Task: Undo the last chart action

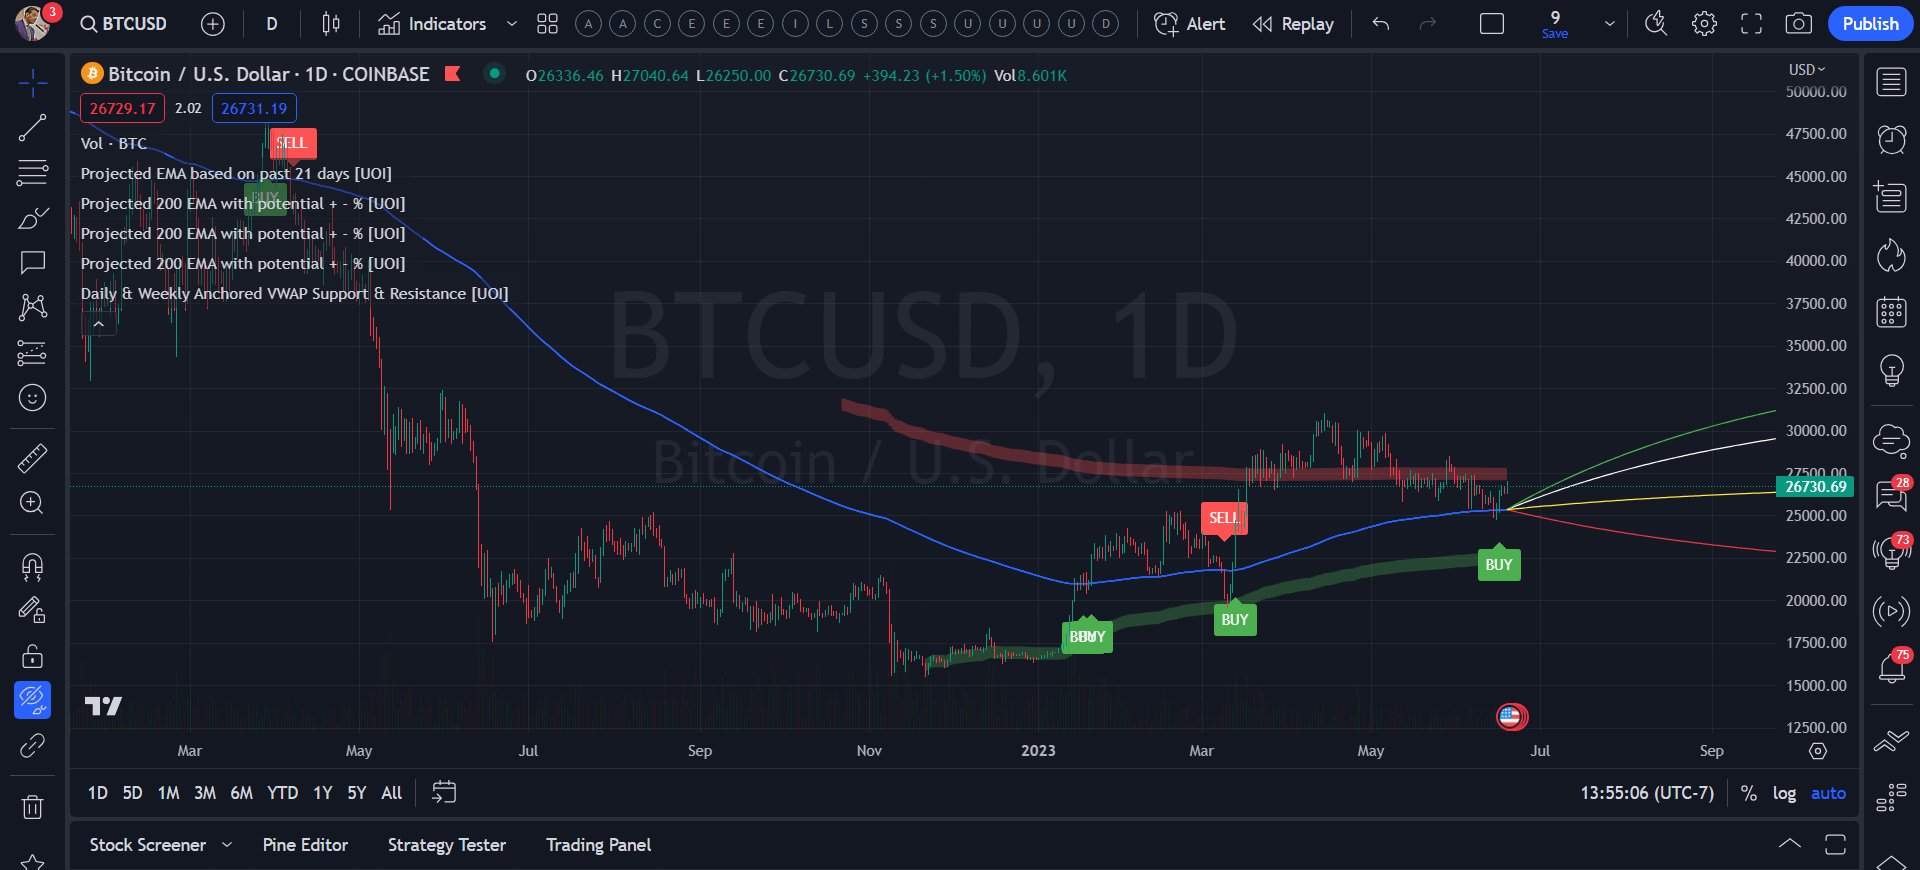Action: tap(1381, 24)
